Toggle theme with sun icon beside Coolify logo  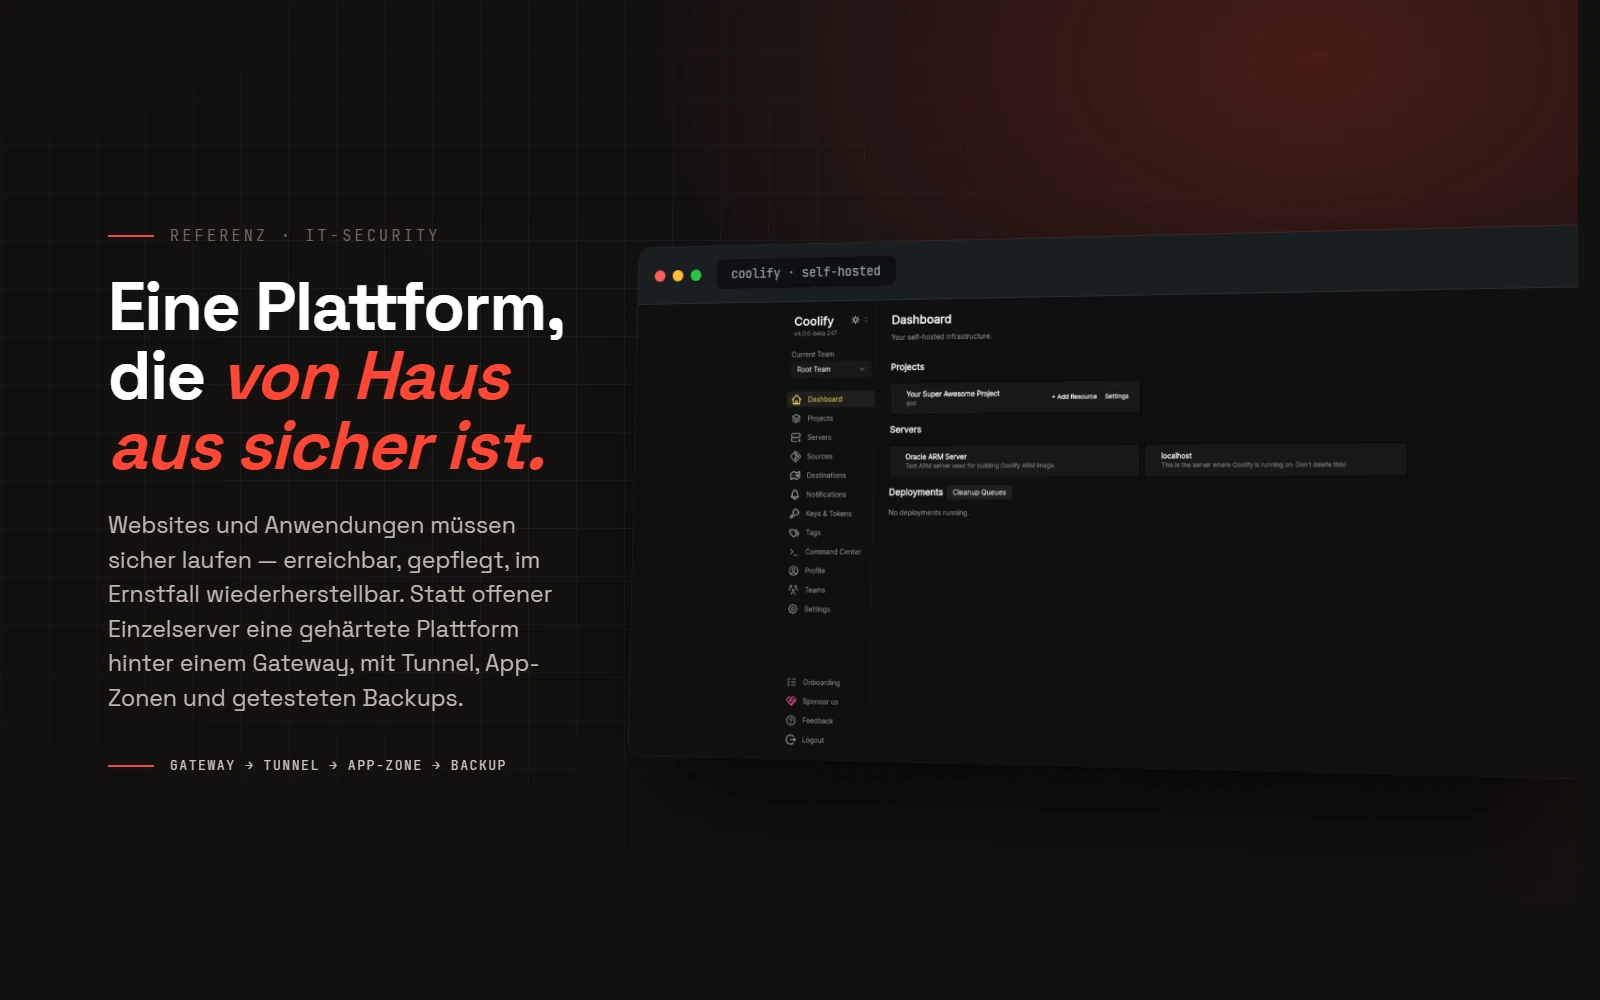pyautogui.click(x=855, y=320)
